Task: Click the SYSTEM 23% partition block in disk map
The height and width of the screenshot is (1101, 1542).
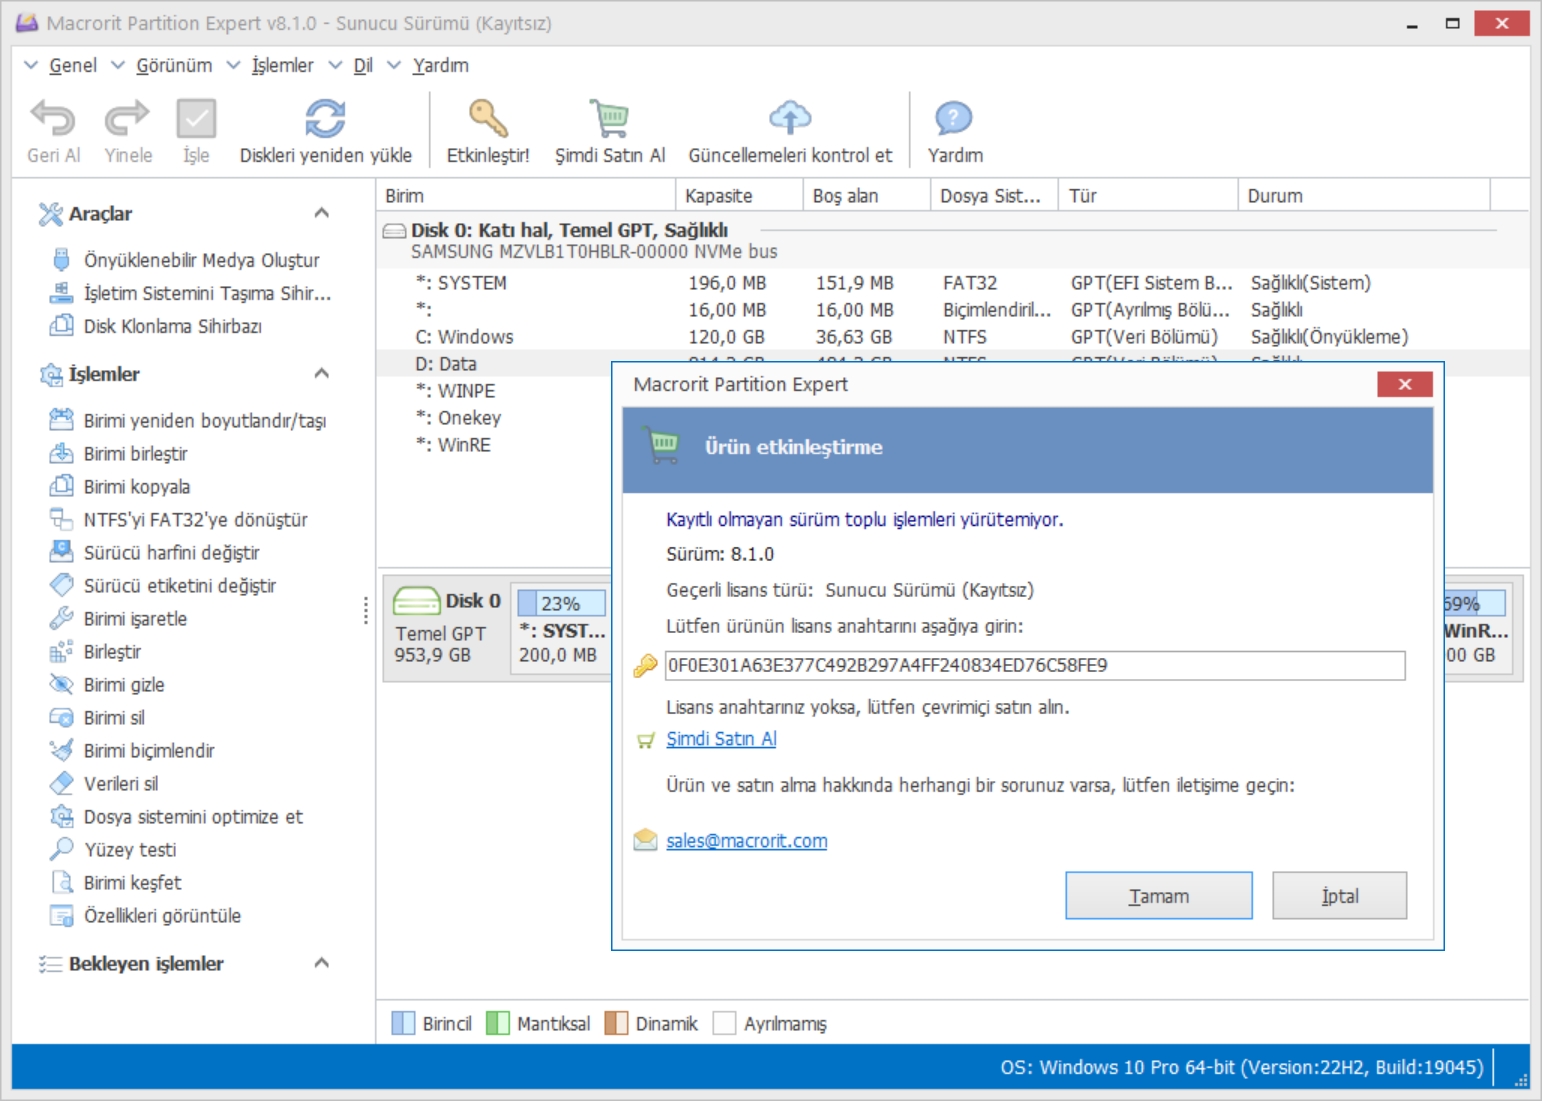Action: [x=561, y=628]
